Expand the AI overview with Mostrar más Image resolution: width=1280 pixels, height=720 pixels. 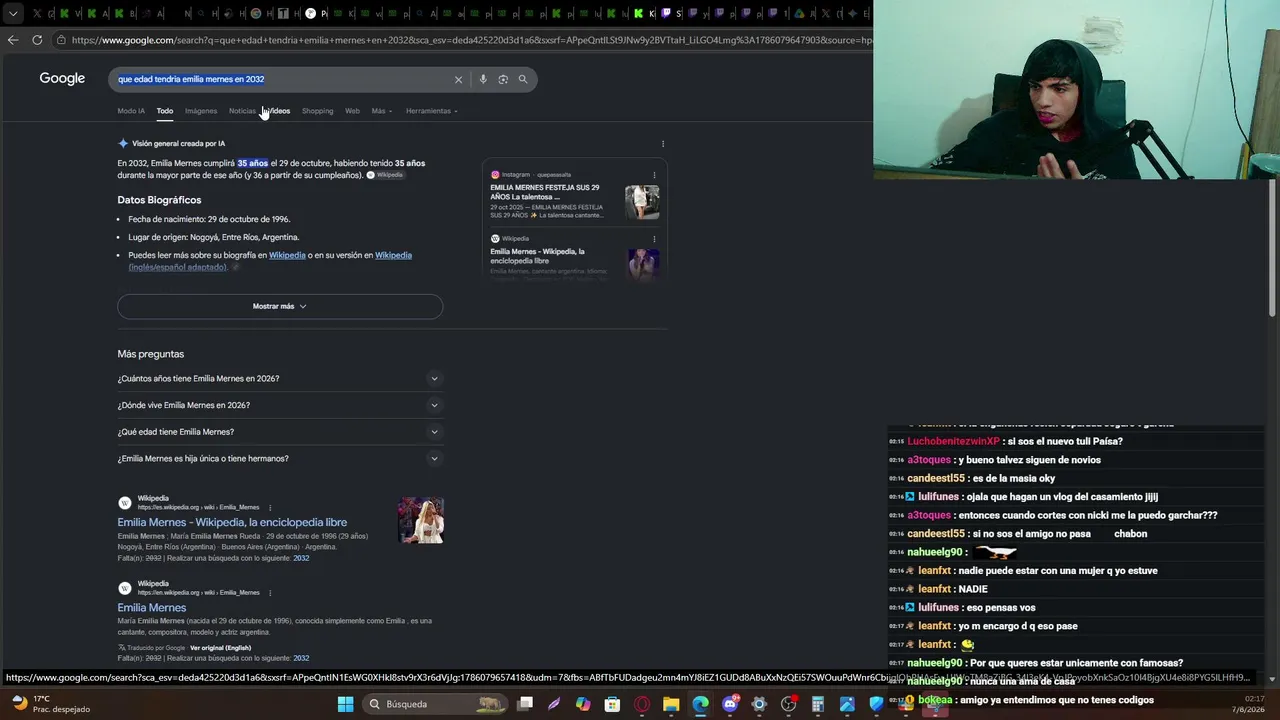click(x=280, y=306)
